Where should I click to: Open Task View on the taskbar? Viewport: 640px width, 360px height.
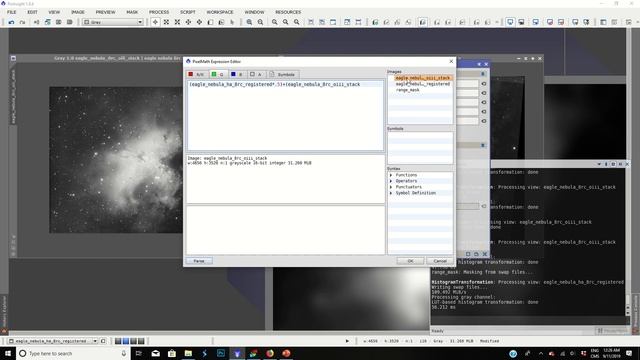point(138,353)
